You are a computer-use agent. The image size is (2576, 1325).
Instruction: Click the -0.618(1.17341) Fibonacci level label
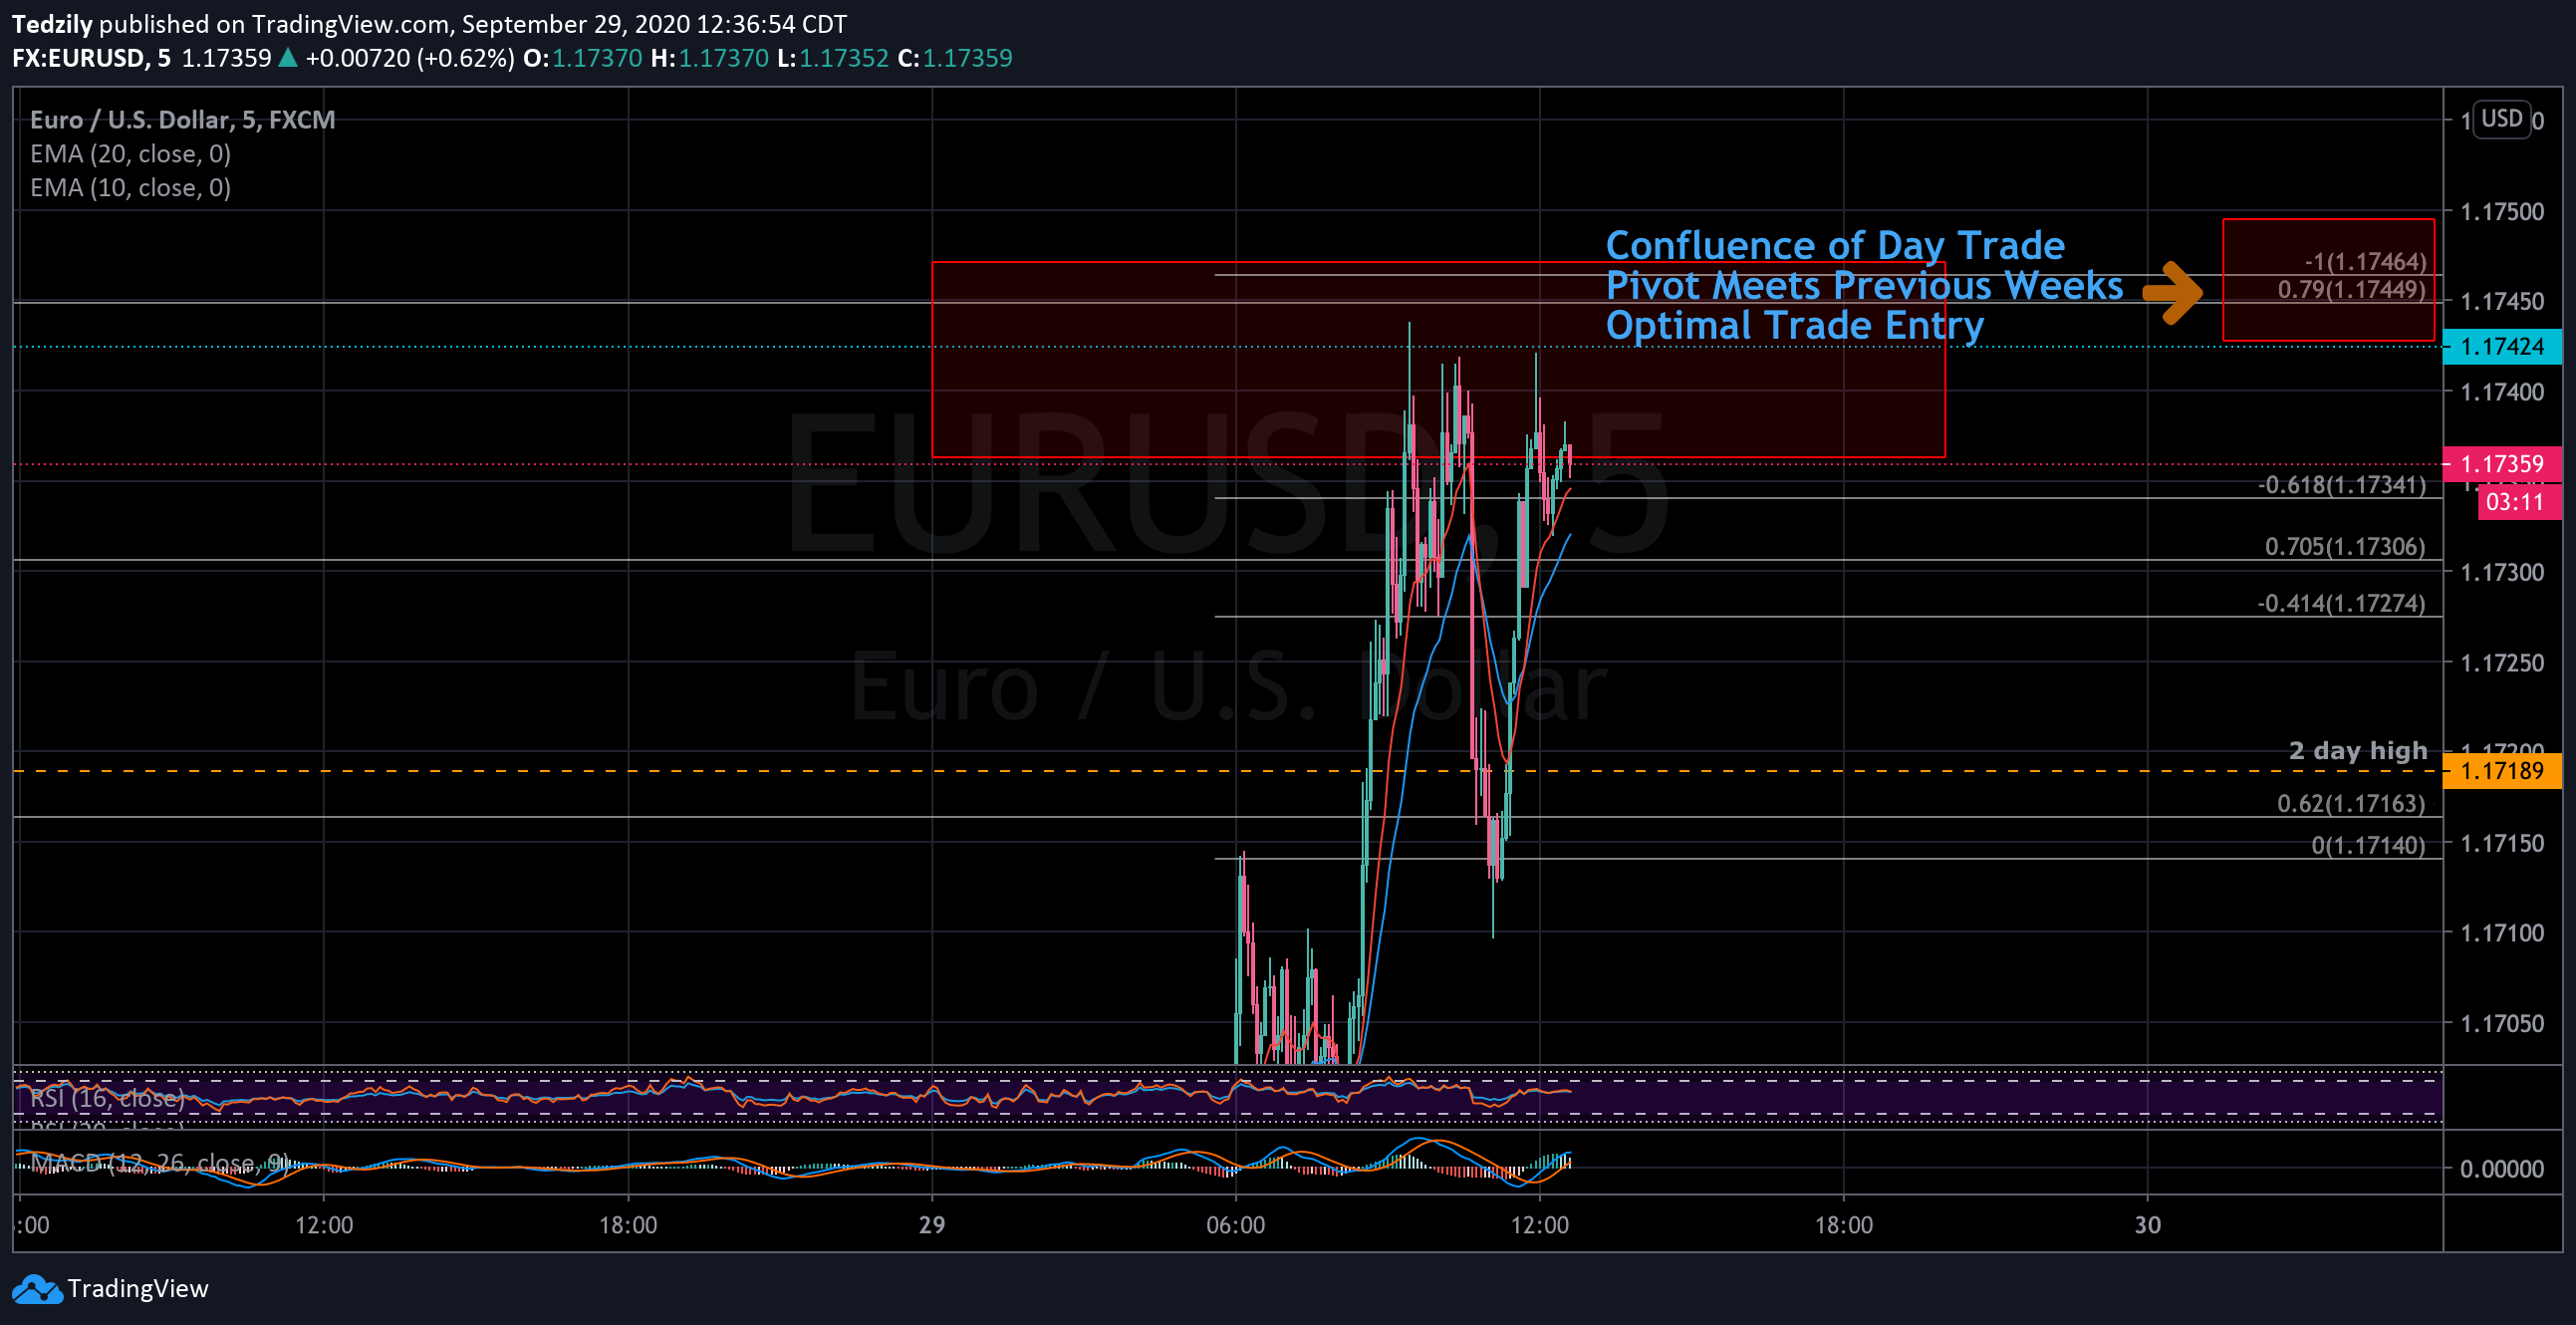(x=2341, y=485)
